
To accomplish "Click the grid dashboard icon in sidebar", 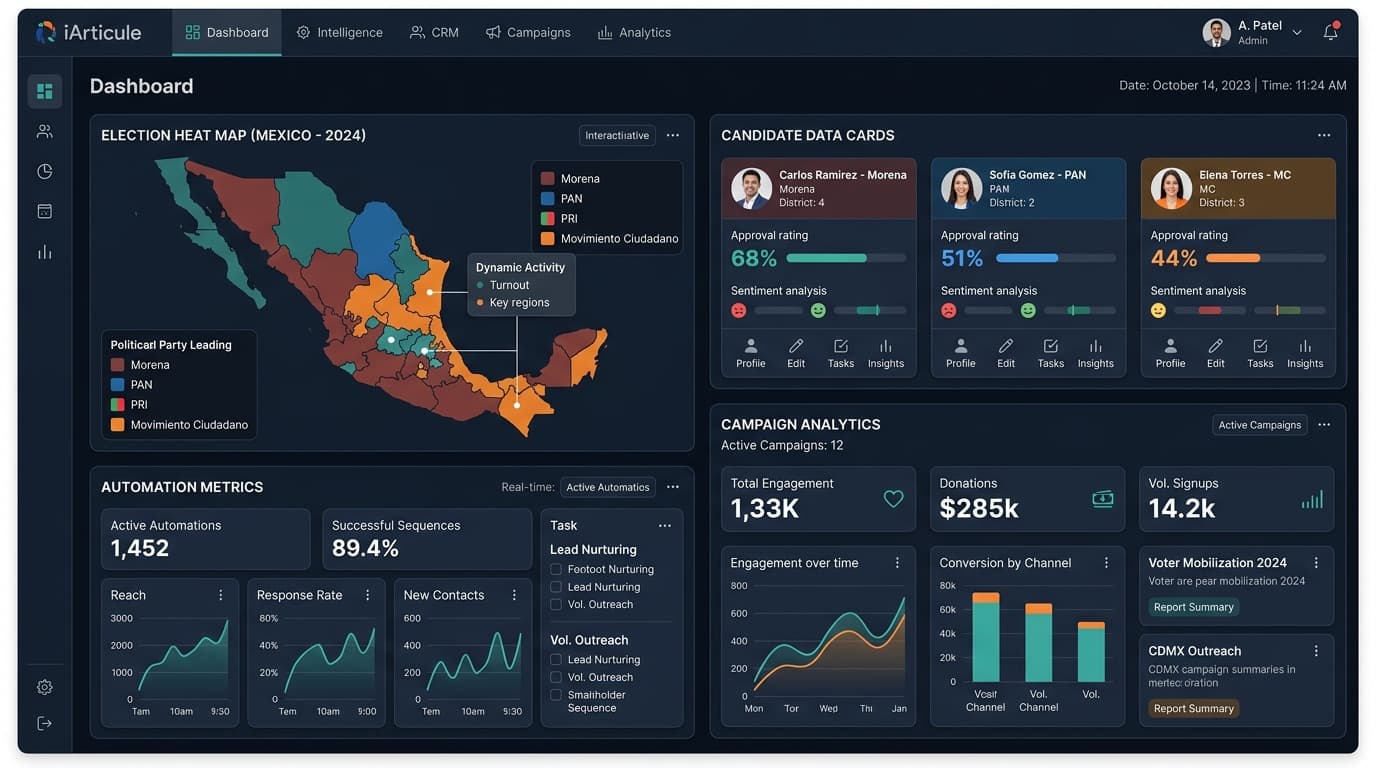I will click(x=44, y=91).
